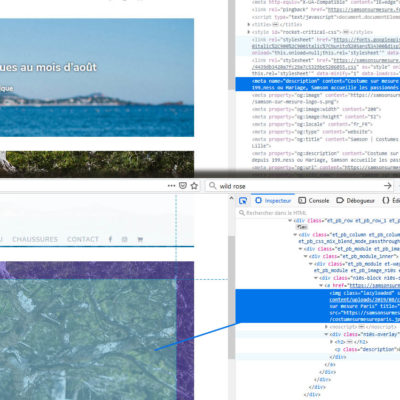Expand the rocket-critical-css style node

click(x=249, y=32)
